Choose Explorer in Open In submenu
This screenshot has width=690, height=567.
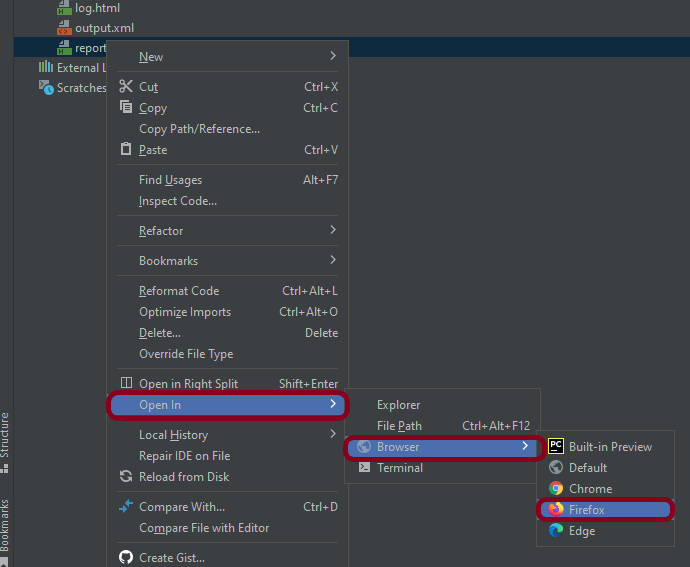[x=398, y=405]
